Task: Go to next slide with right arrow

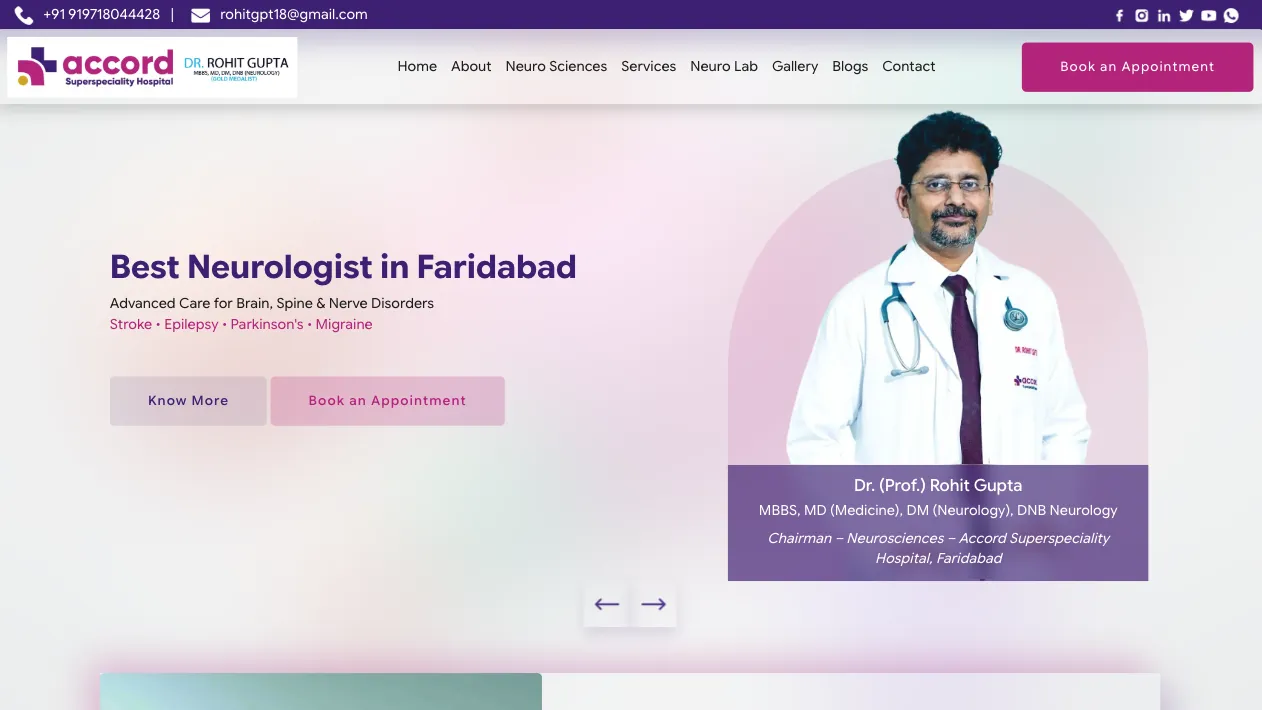Action: [654, 604]
